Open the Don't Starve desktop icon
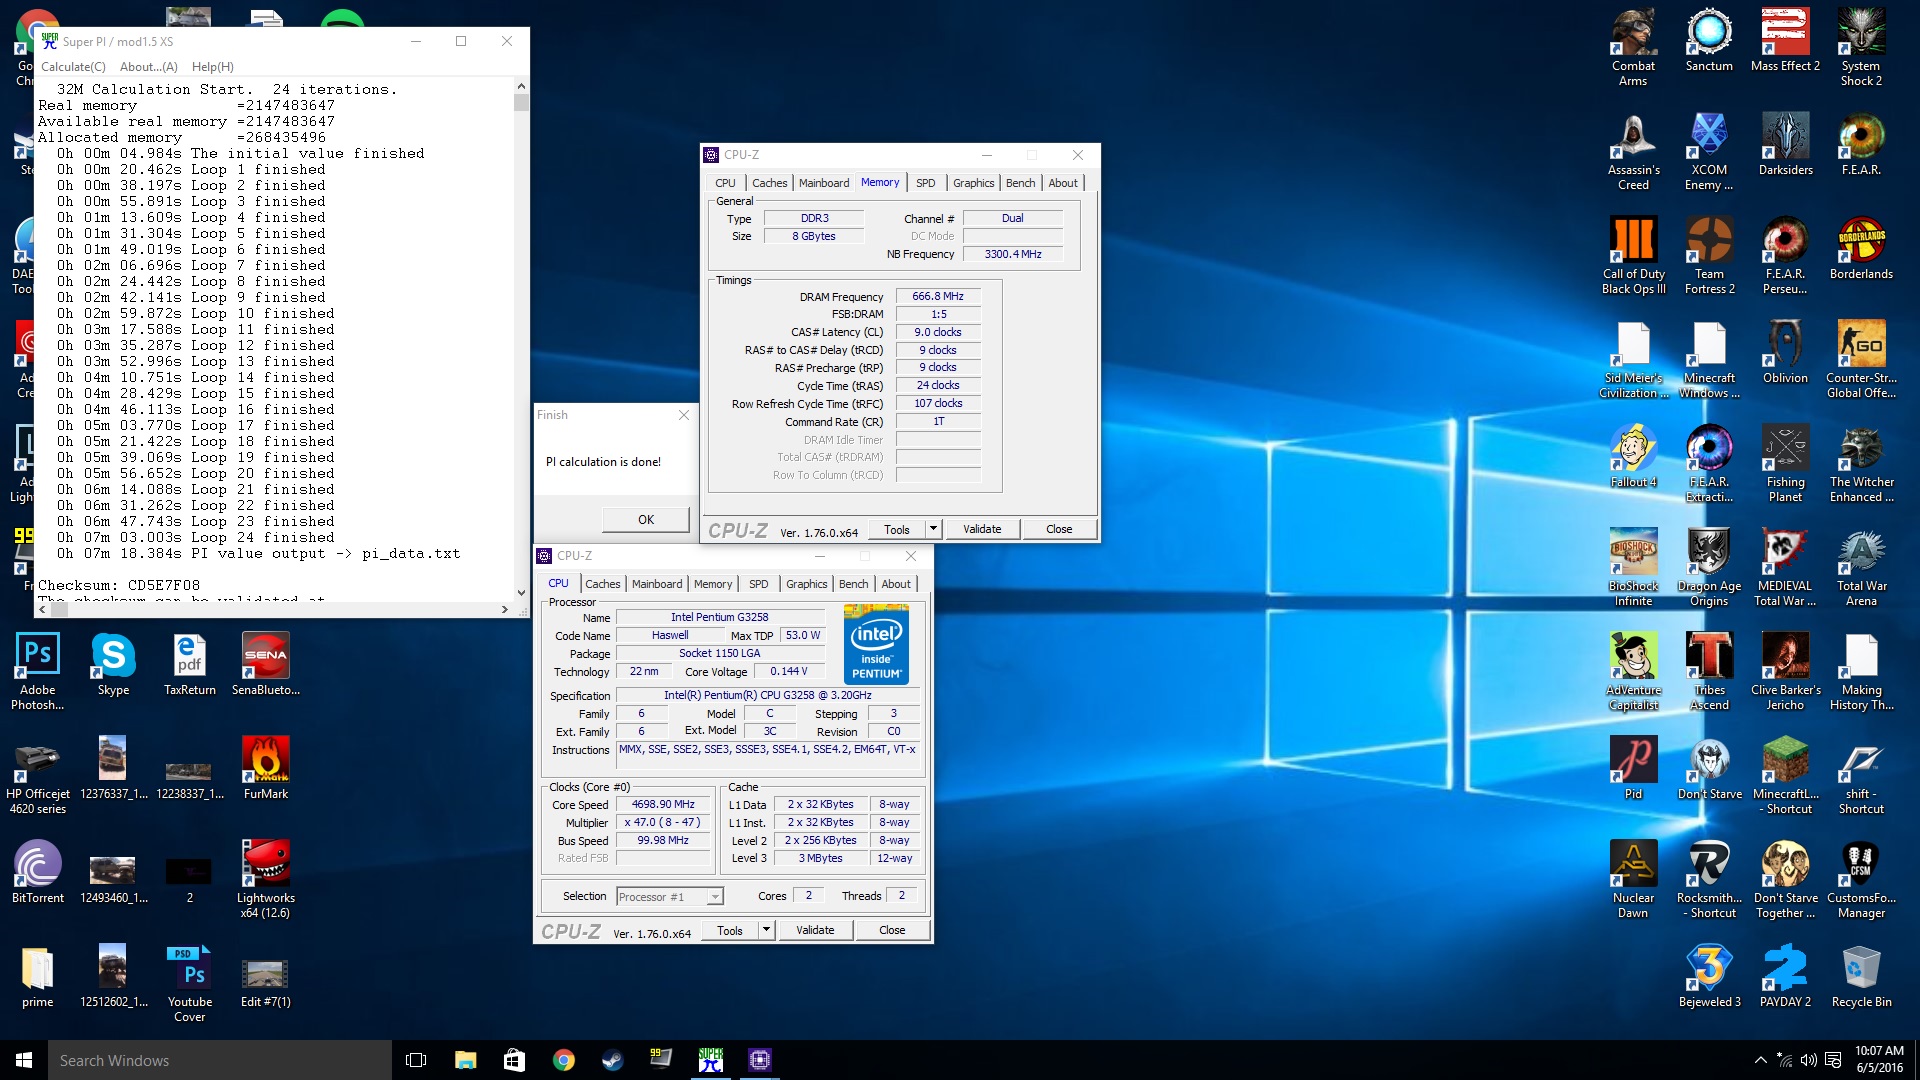This screenshot has width=1920, height=1080. pyautogui.click(x=1709, y=768)
